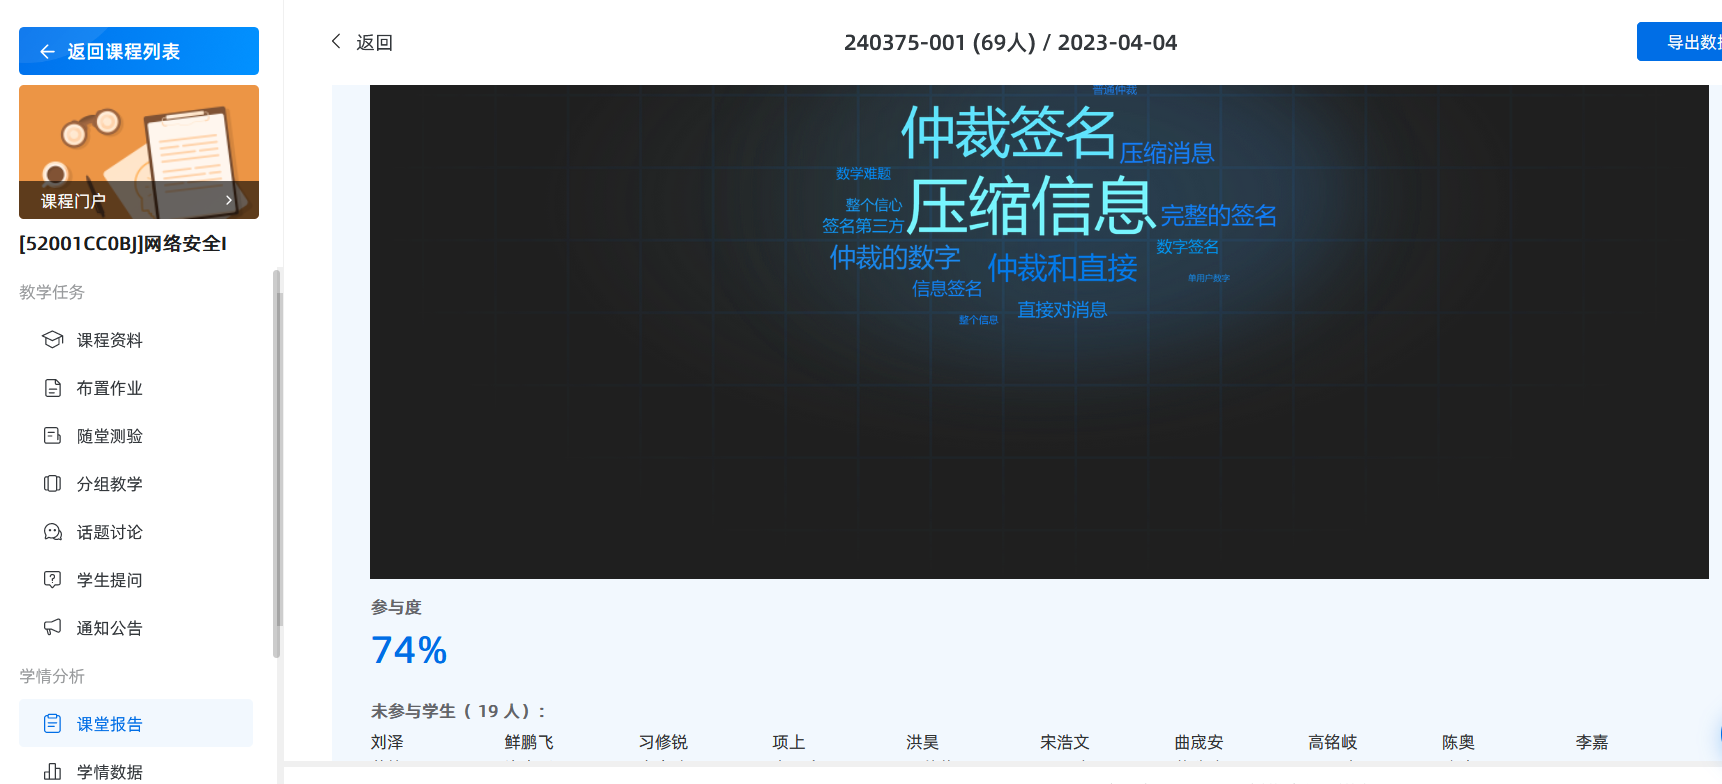Click the 课堂报告 report icon
This screenshot has height=784, width=1722.
pos(53,724)
